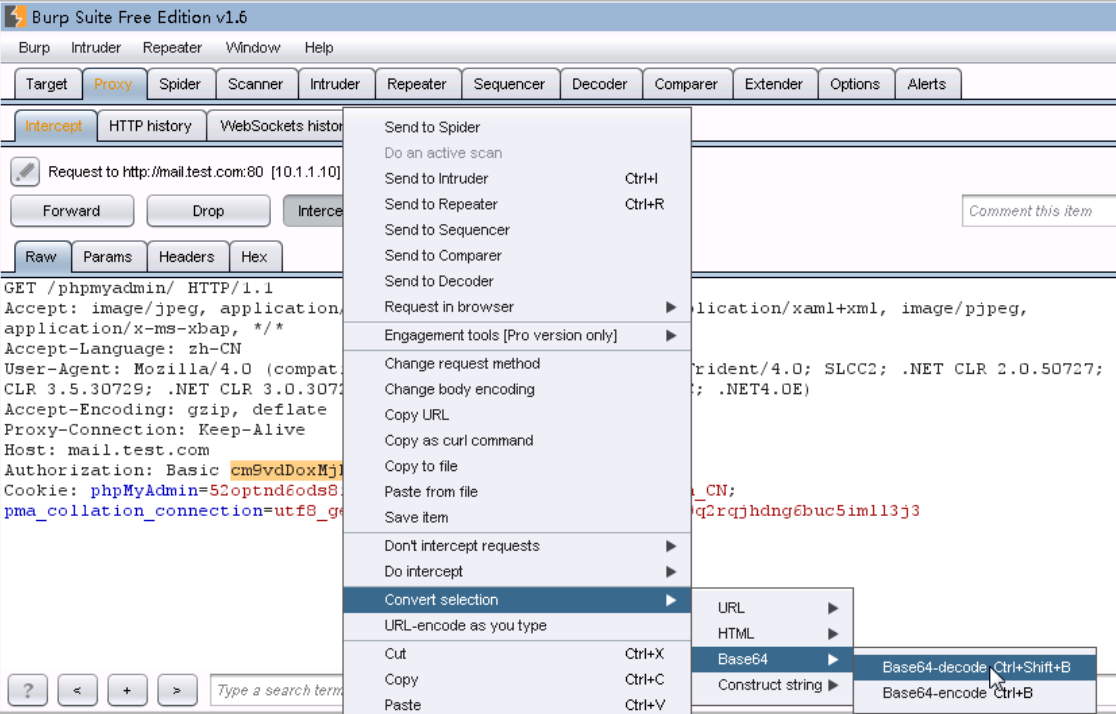Select Send to Spider
The width and height of the screenshot is (1116, 714).
point(517,127)
